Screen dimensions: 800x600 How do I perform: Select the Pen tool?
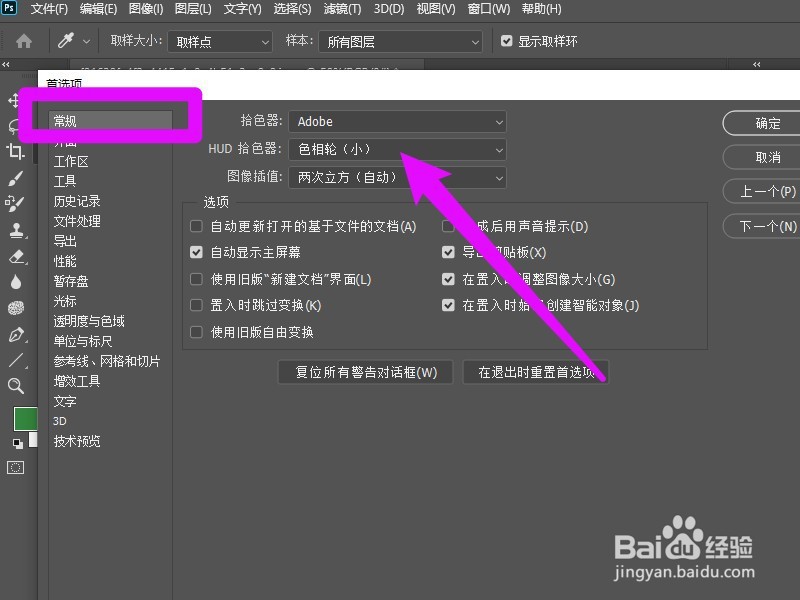[x=16, y=335]
